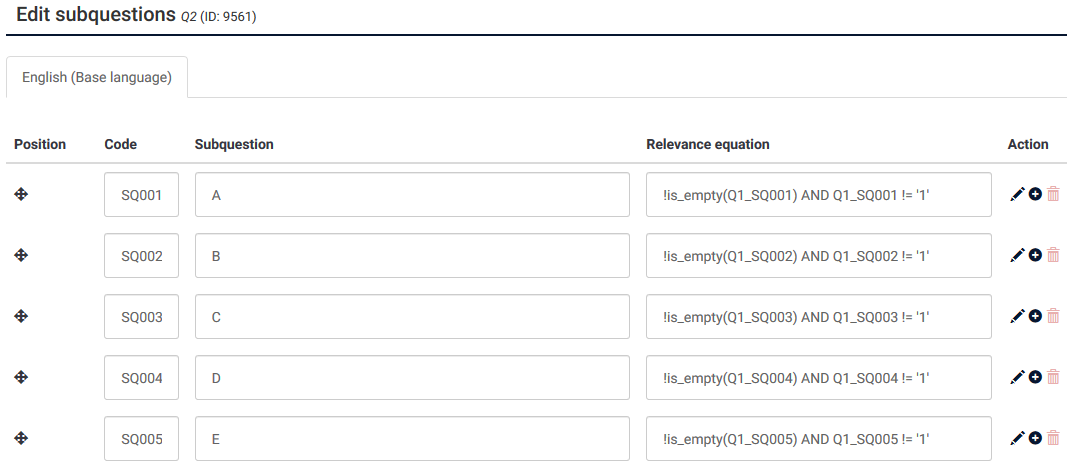This screenshot has width=1067, height=467.
Task: Click the SQ001 code field
Action: click(x=141, y=195)
